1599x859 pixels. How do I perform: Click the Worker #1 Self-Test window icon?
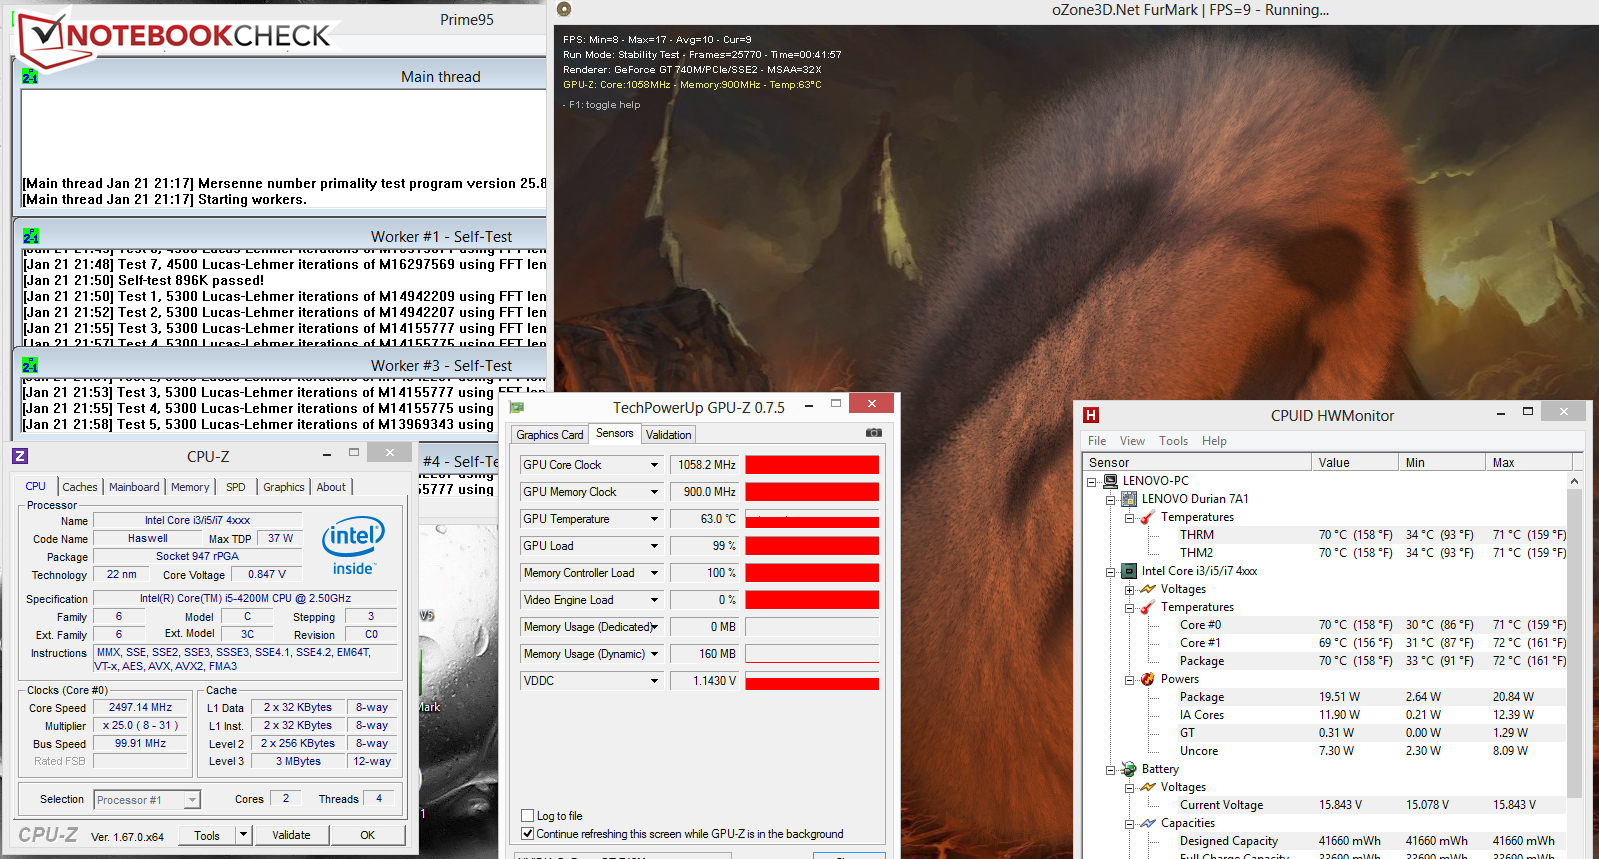(x=30, y=236)
